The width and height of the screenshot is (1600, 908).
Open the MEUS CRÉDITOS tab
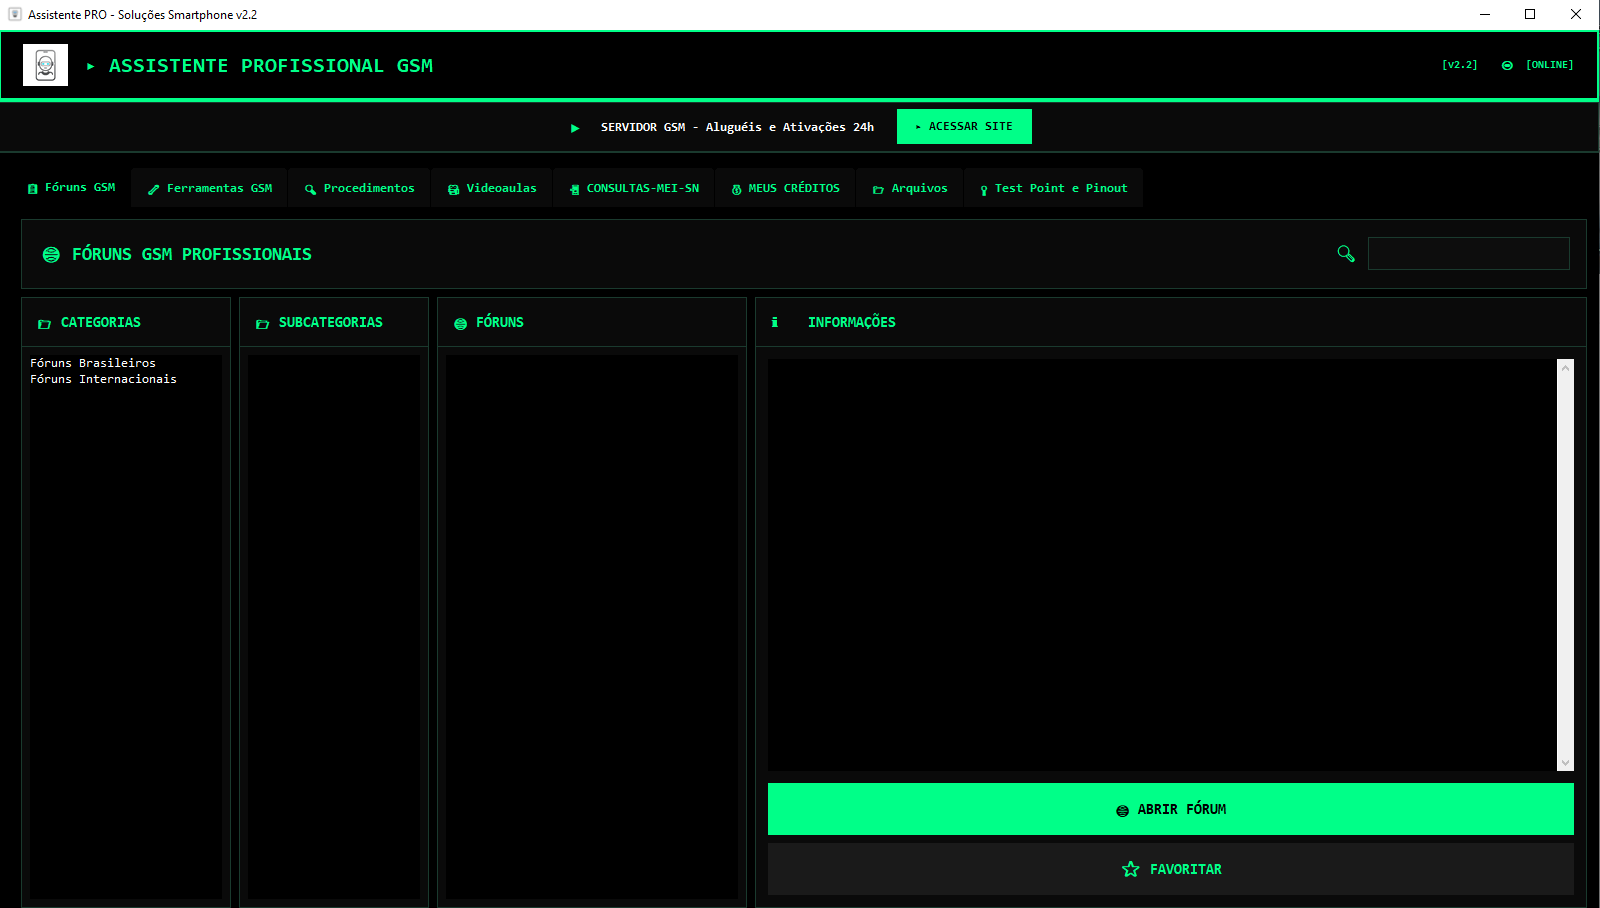786,188
